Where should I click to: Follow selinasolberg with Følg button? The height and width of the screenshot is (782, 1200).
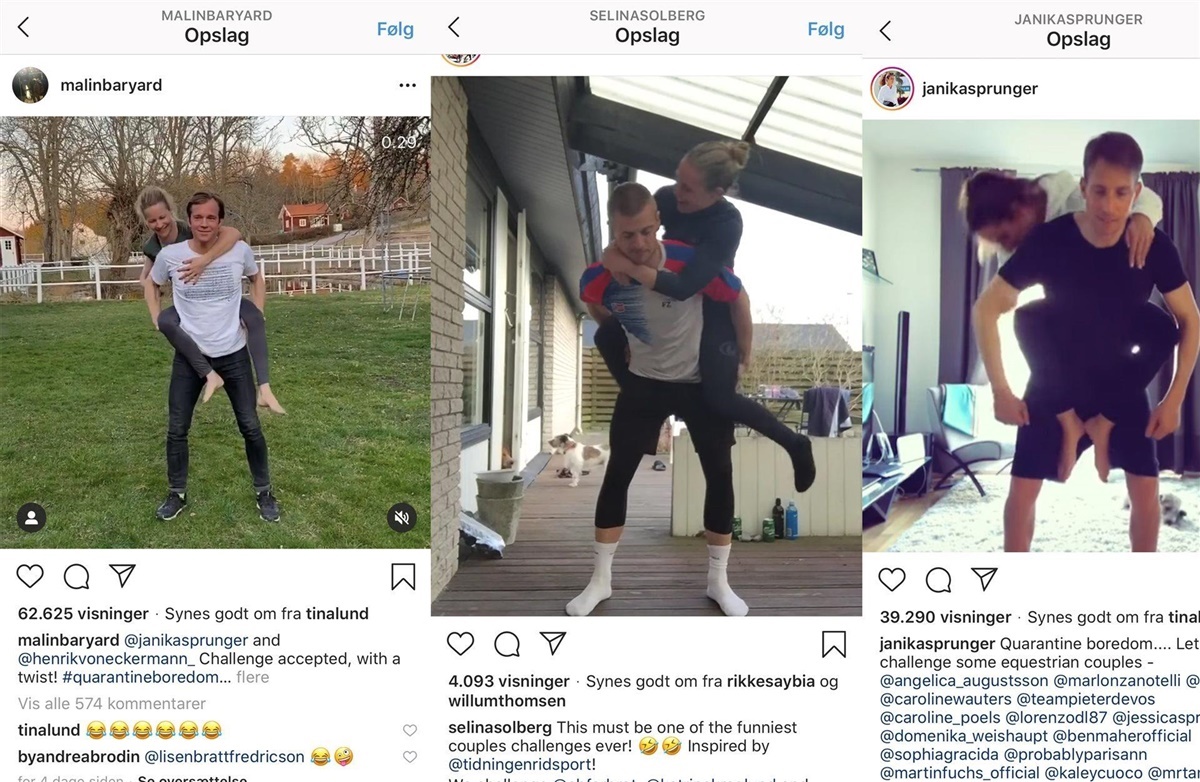tap(826, 29)
